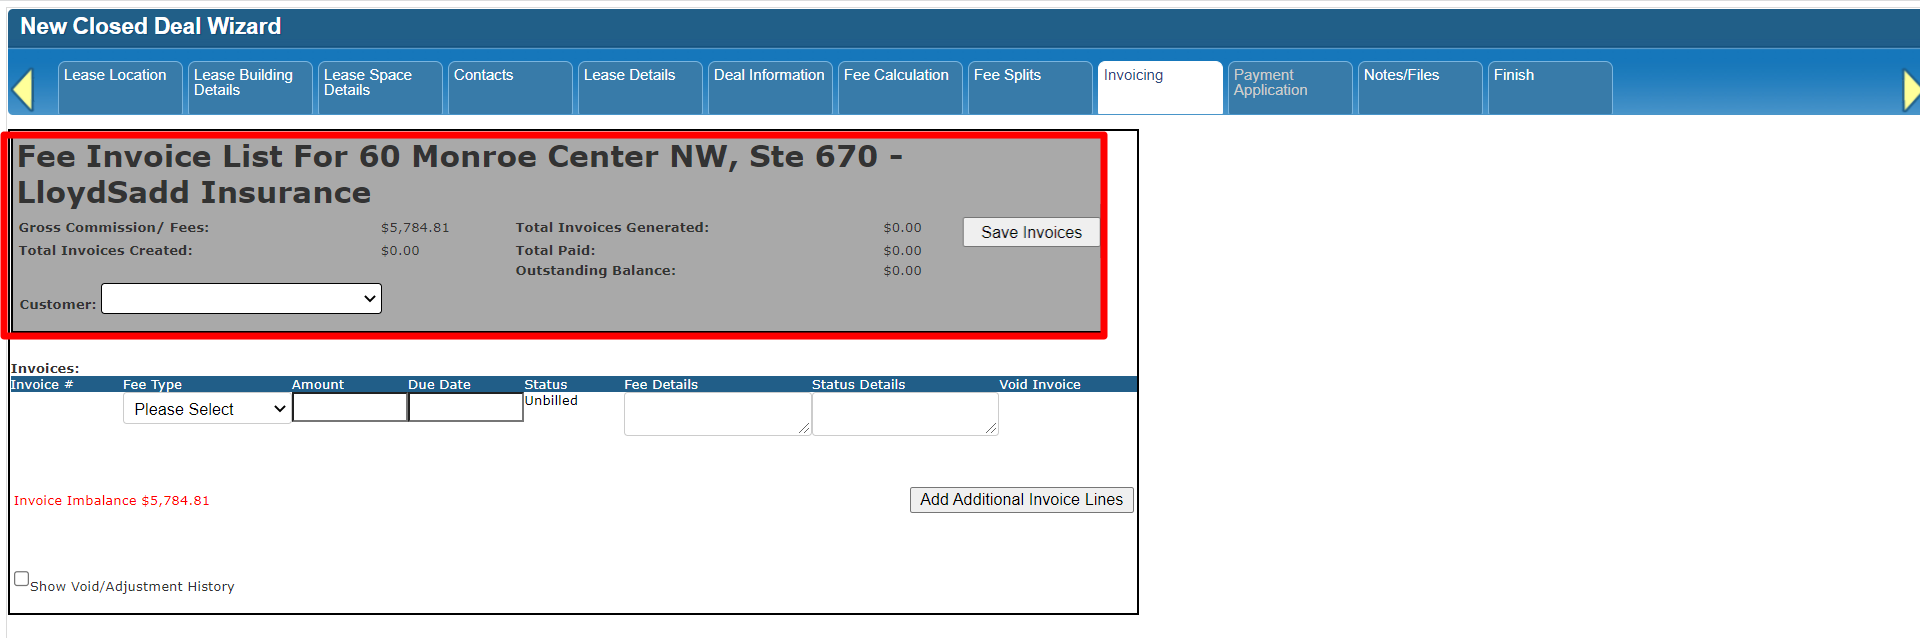Screen dimensions: 1920x638
Task: Click the left yellow arrow to scroll tabs
Action: pyautogui.click(x=23, y=89)
